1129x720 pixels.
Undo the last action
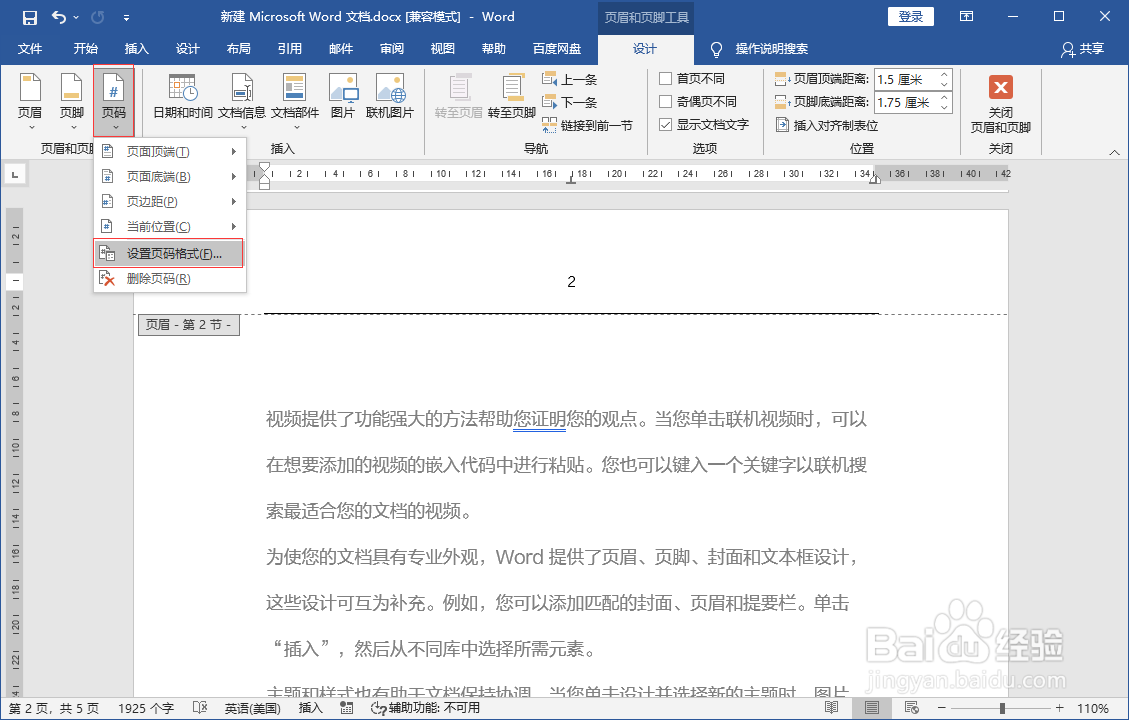pyautogui.click(x=59, y=17)
